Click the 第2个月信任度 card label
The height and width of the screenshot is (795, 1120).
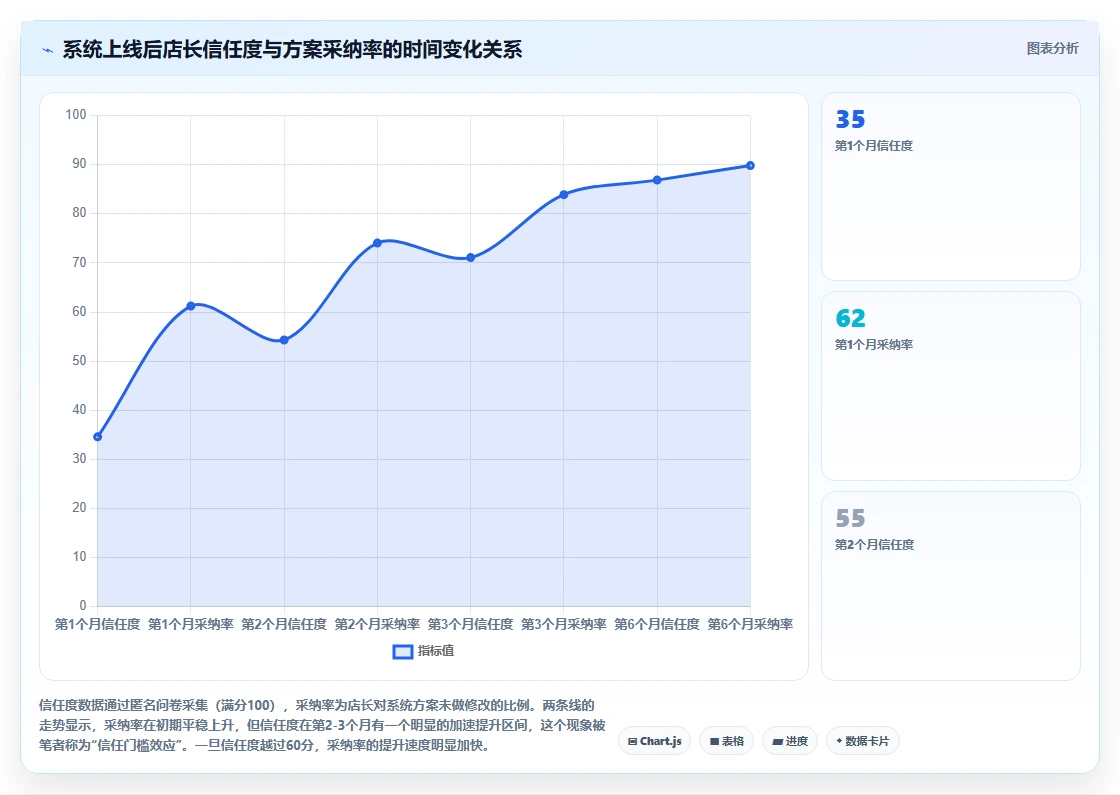point(874,545)
